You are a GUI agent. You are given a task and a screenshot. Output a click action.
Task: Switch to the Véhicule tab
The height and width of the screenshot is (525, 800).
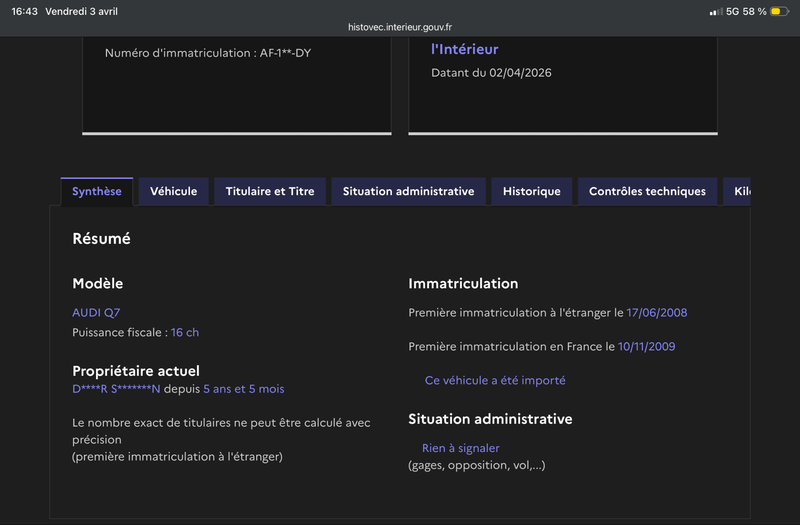pyautogui.click(x=174, y=191)
